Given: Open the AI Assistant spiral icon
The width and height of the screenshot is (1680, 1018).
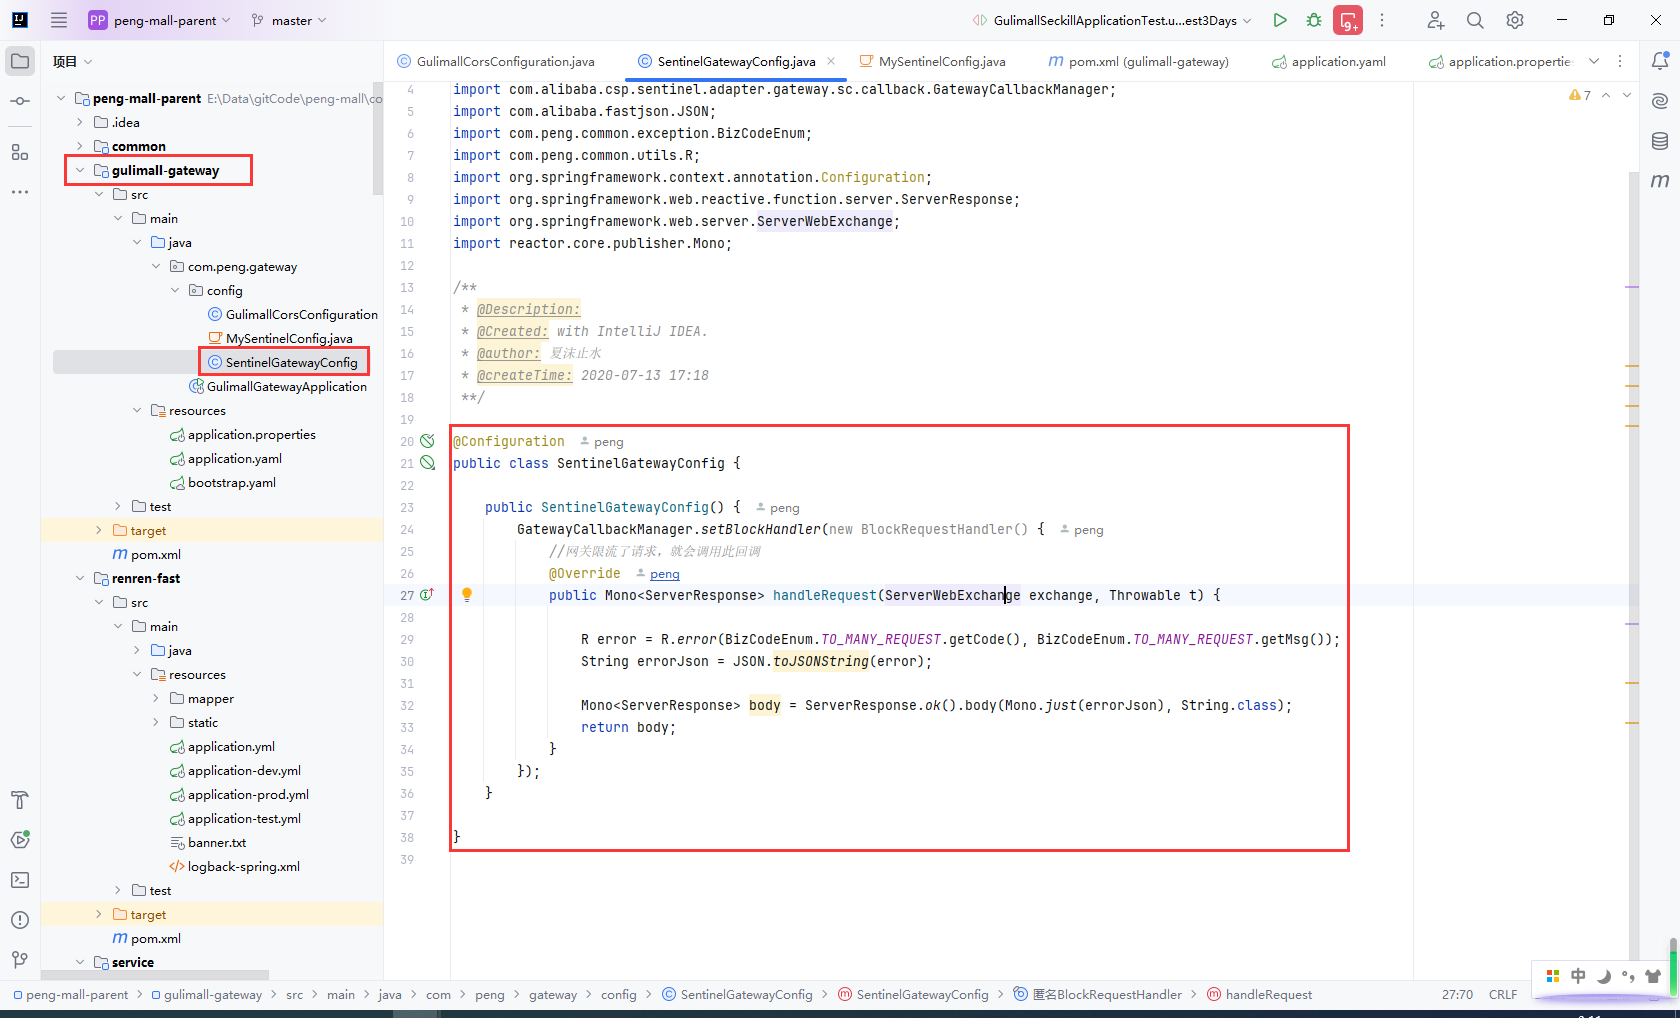Looking at the screenshot, I should pos(1660,101).
